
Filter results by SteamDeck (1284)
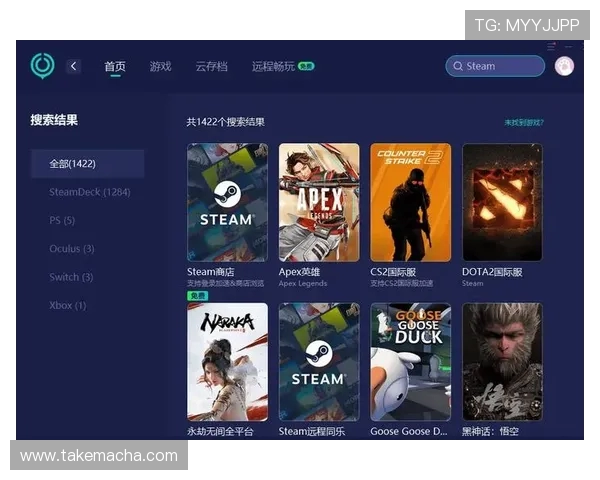click(x=90, y=192)
